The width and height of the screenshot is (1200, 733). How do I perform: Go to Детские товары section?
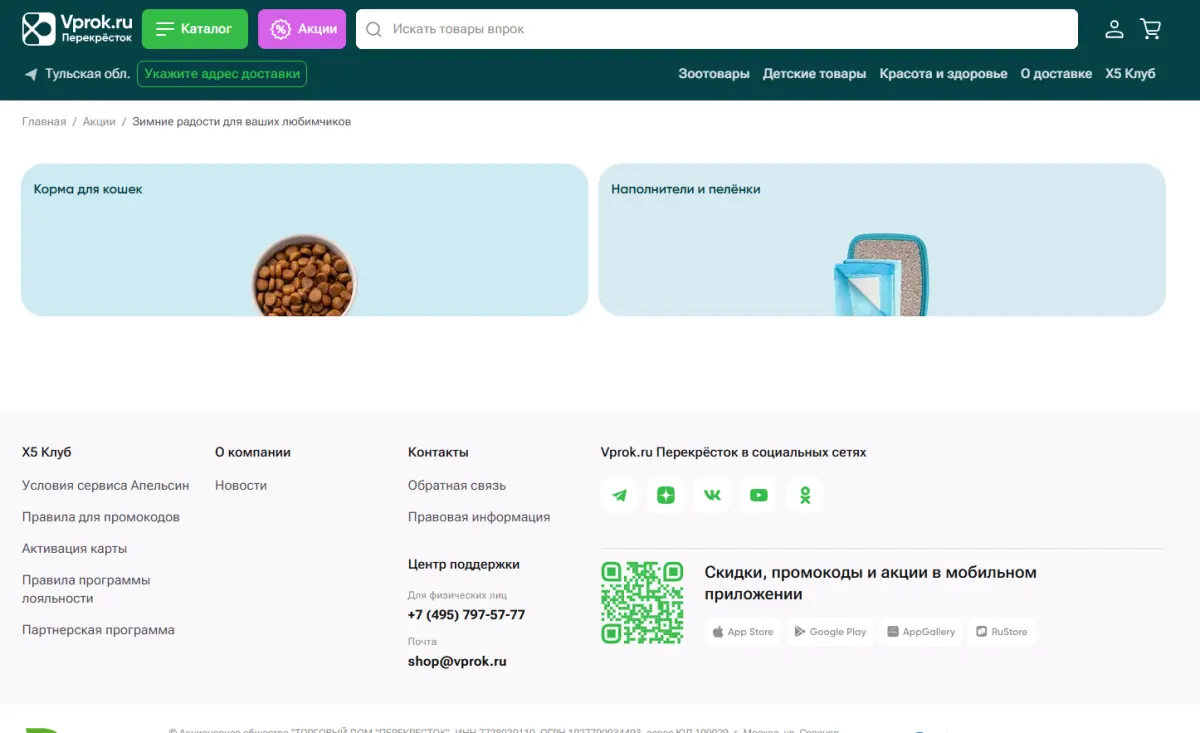point(814,74)
